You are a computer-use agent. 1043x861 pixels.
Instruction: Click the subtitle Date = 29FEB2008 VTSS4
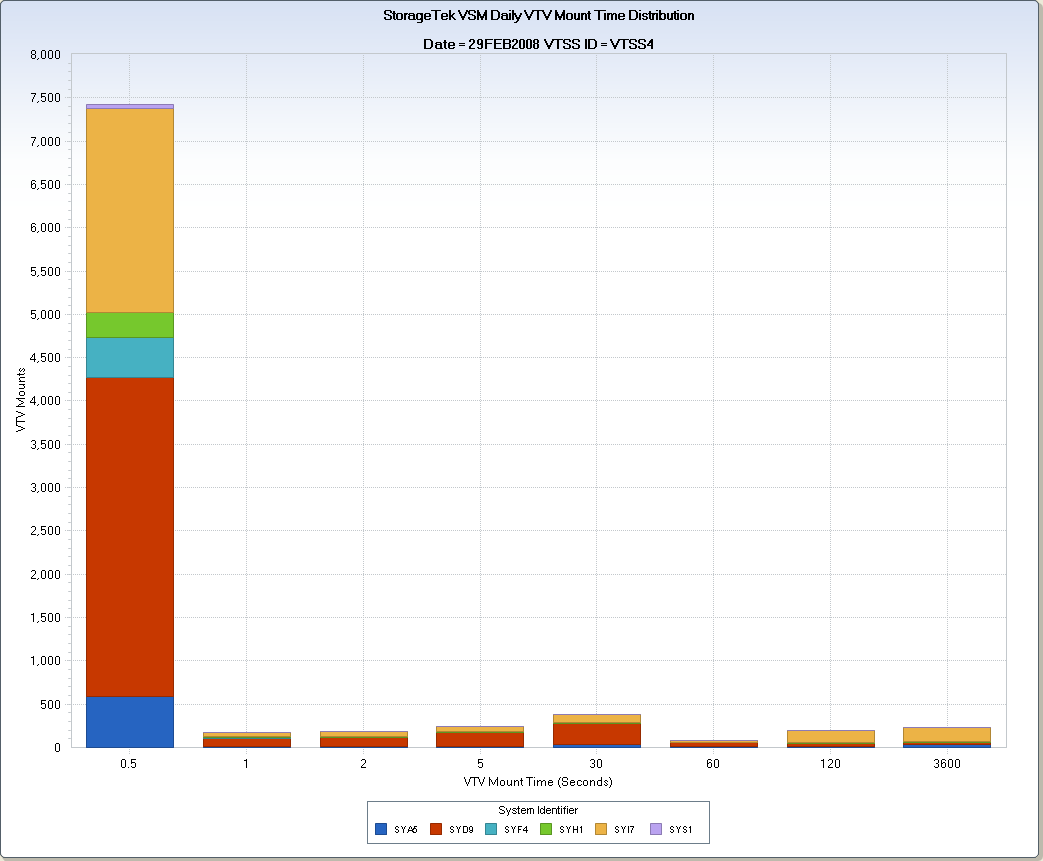pos(539,45)
